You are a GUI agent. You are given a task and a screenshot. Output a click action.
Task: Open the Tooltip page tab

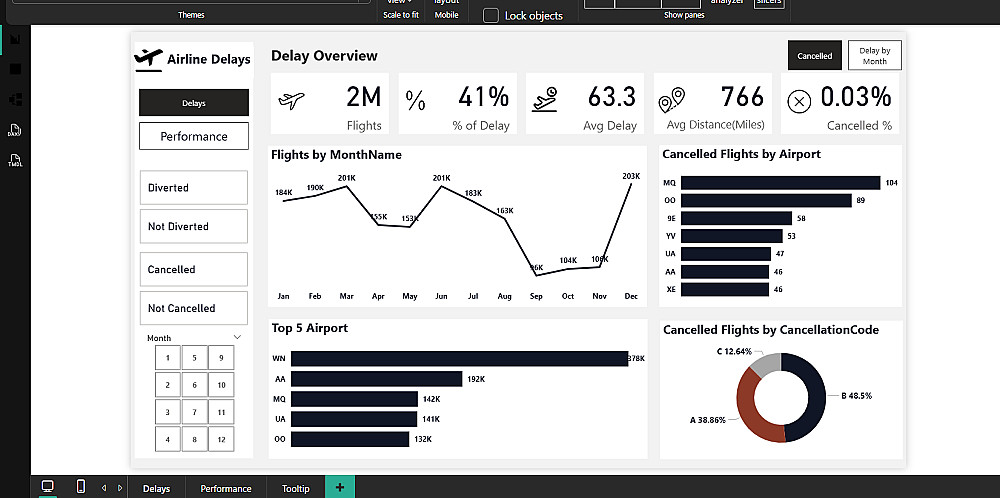coord(296,488)
